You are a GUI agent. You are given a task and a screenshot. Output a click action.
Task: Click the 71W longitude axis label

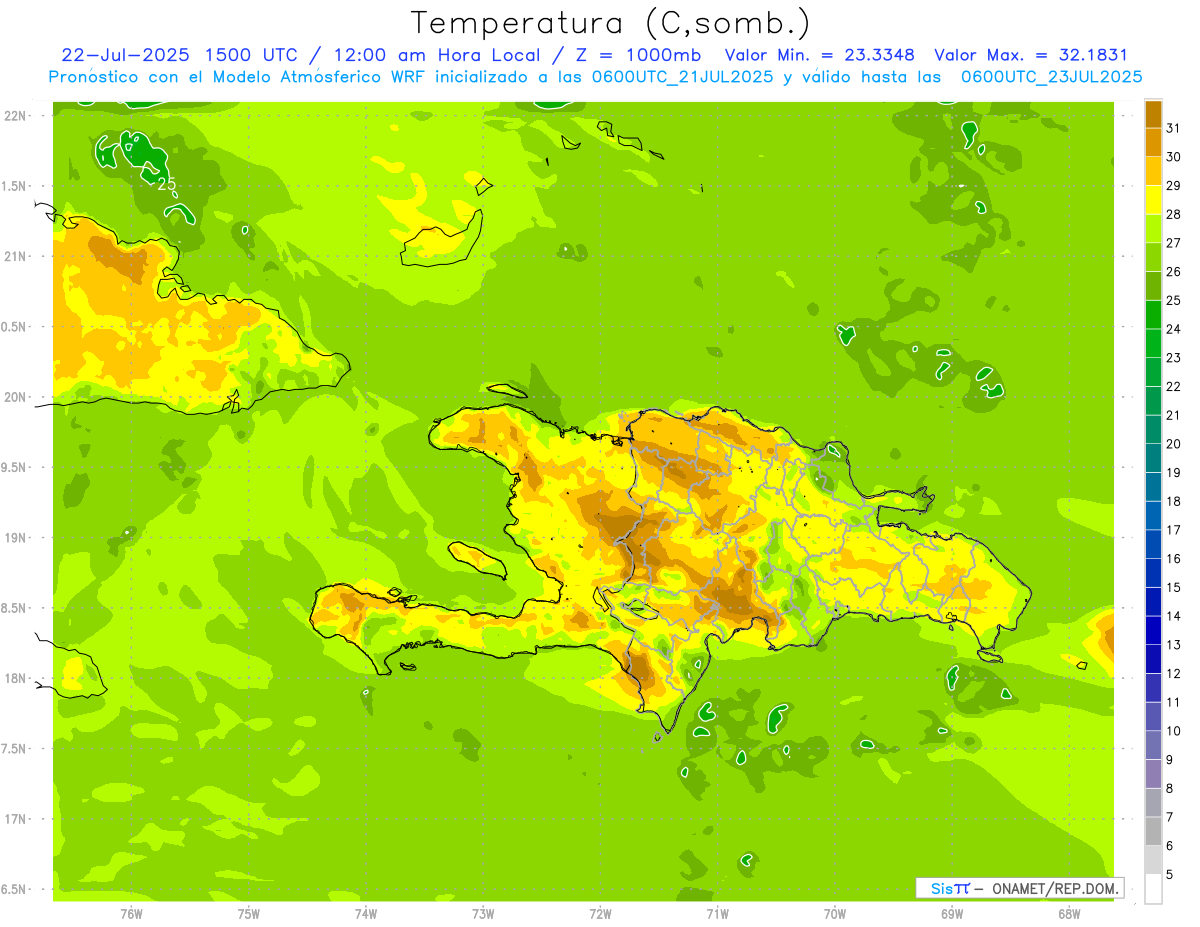pyautogui.click(x=717, y=914)
